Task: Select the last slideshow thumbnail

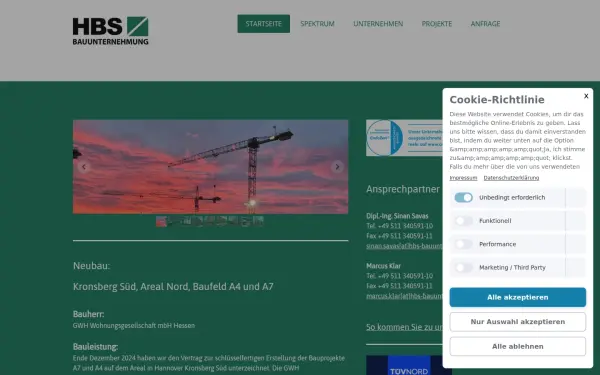Action: pyautogui.click(x=258, y=221)
